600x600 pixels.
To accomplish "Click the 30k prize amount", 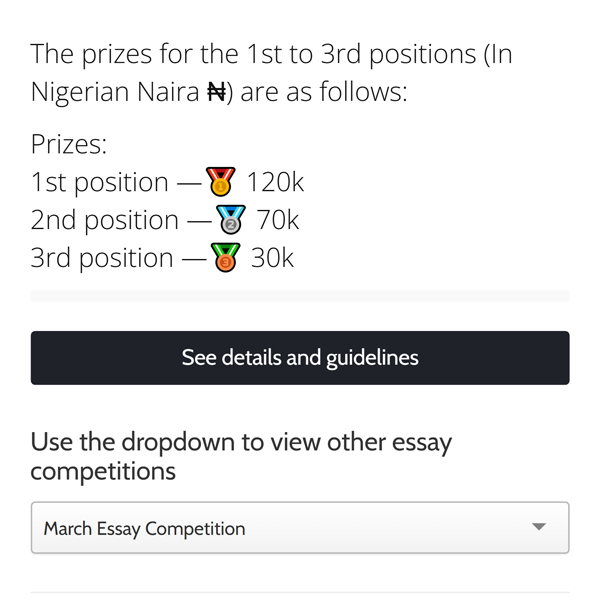I will 272,258.
